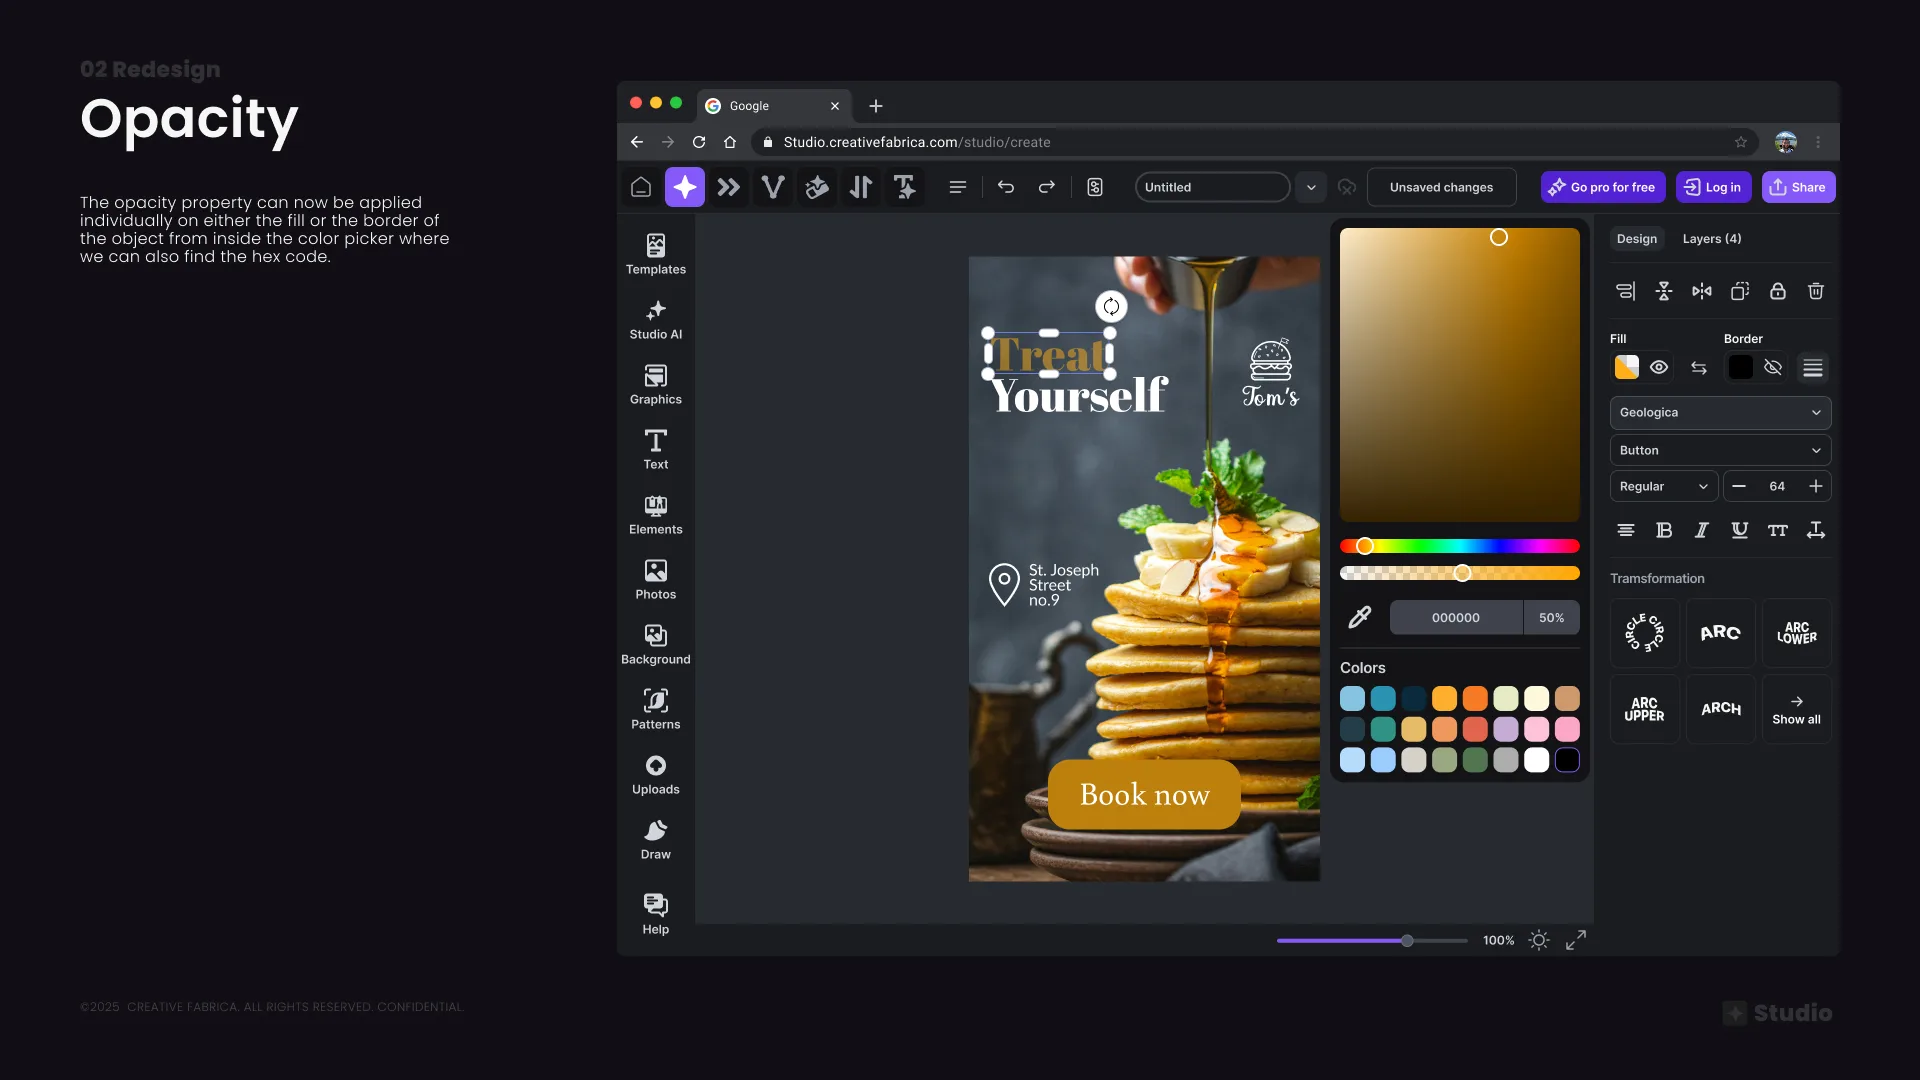This screenshot has height=1080, width=1920.
Task: Open border style lines menu
Action: [1813, 368]
